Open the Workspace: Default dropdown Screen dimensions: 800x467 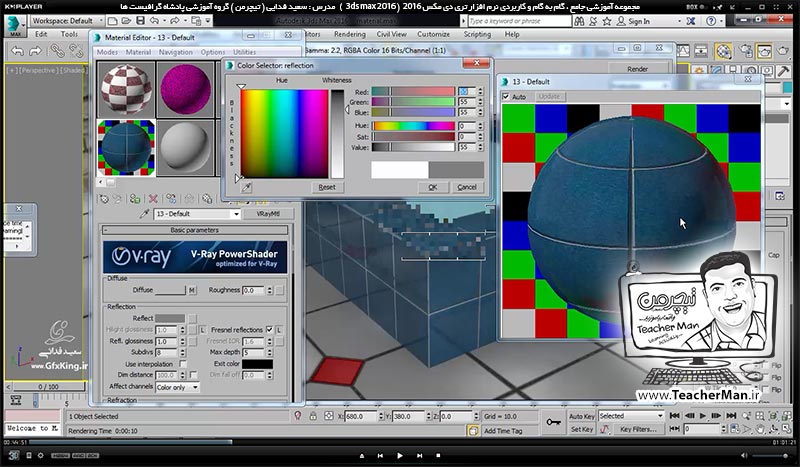tap(67, 21)
